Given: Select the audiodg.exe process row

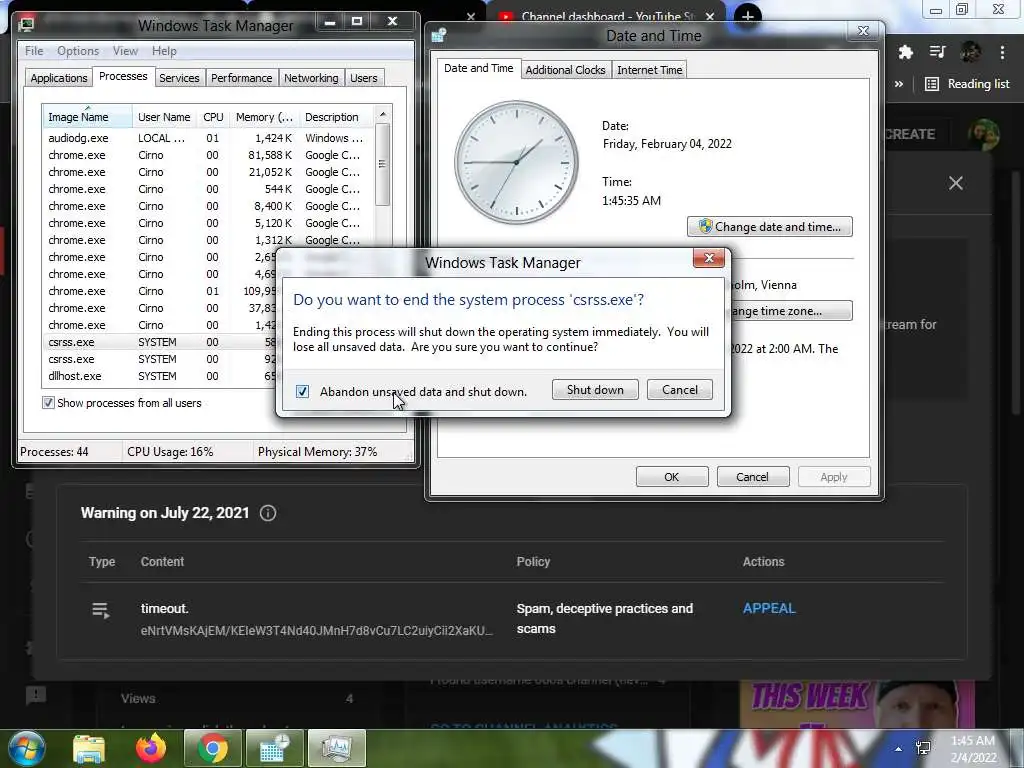Looking at the screenshot, I should pyautogui.click(x=208, y=138).
